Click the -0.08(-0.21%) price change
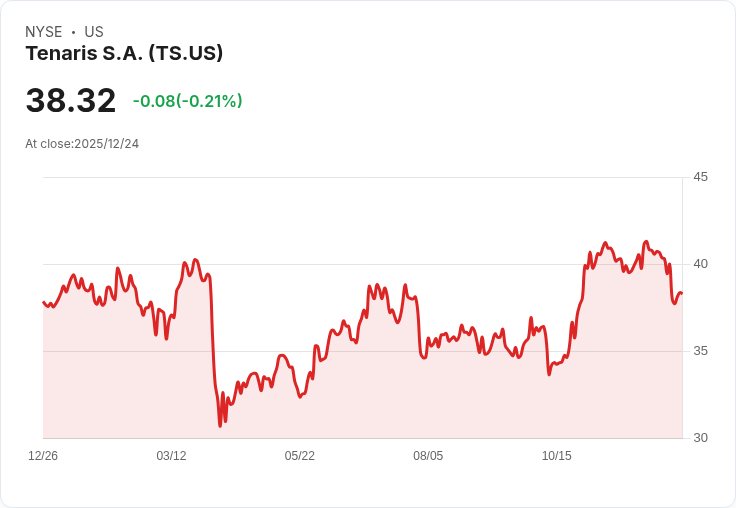The width and height of the screenshot is (736, 508). tap(188, 101)
